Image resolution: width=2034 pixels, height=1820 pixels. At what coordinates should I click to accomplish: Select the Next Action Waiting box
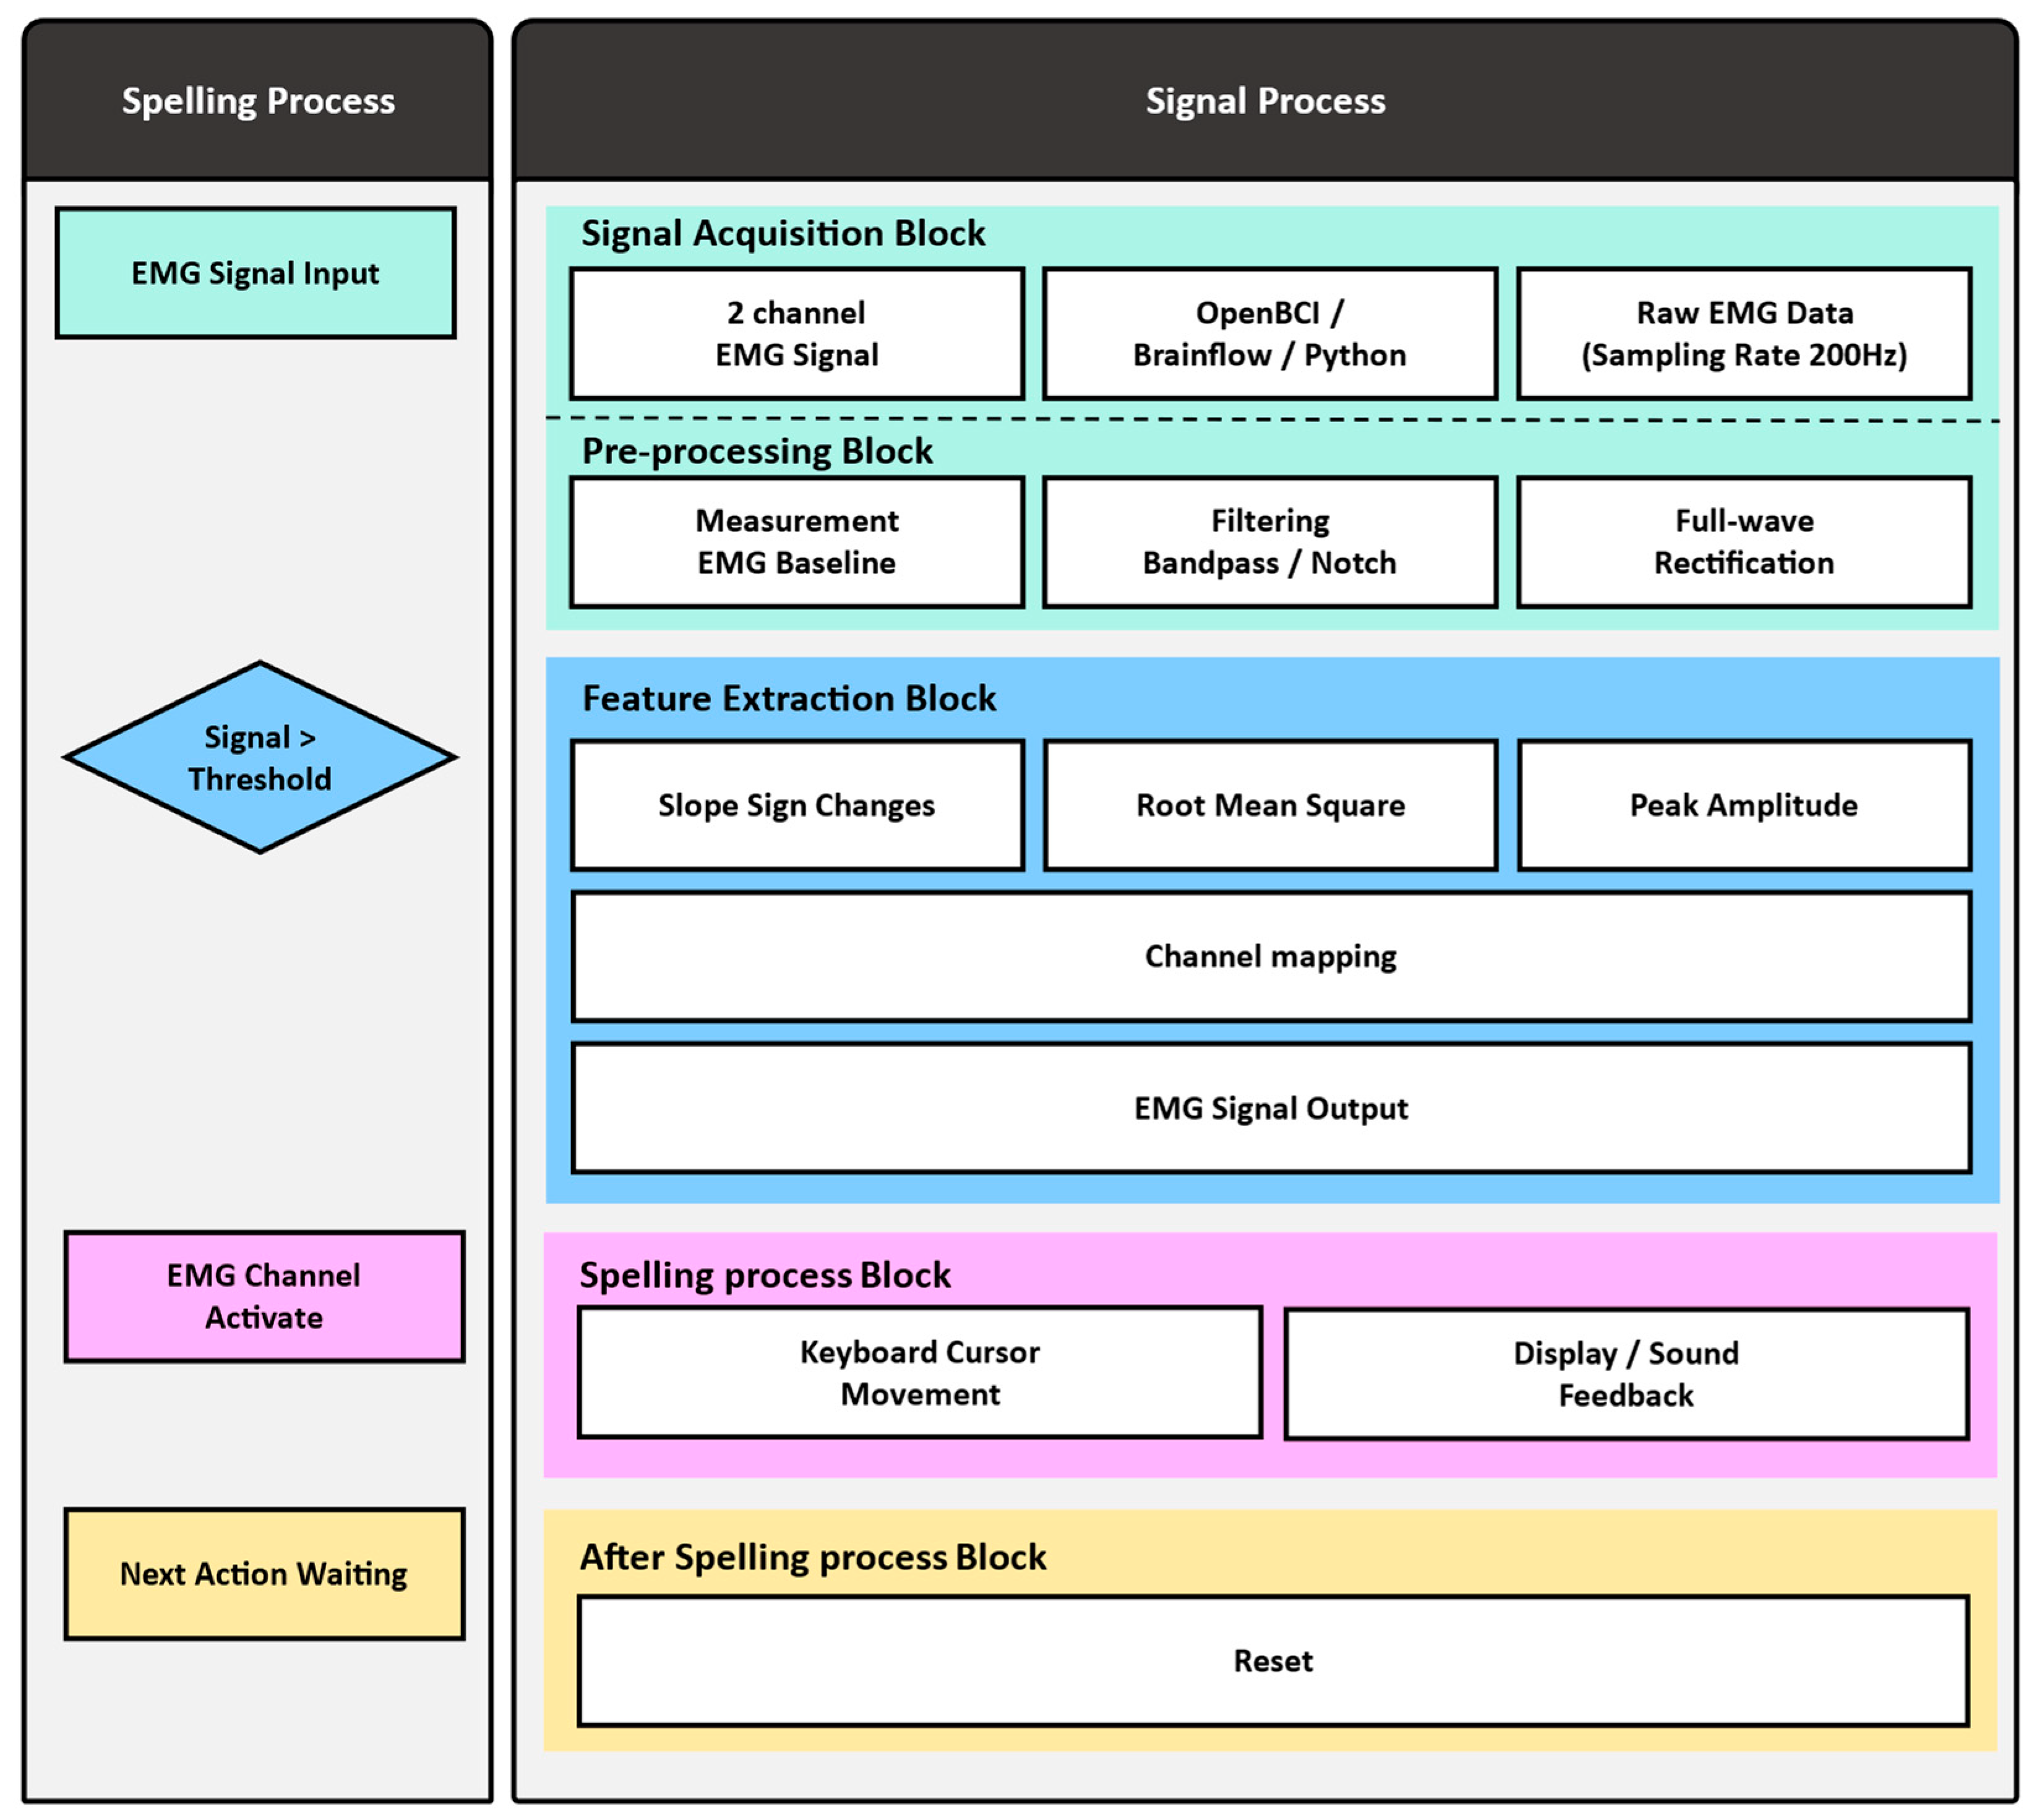click(264, 1574)
